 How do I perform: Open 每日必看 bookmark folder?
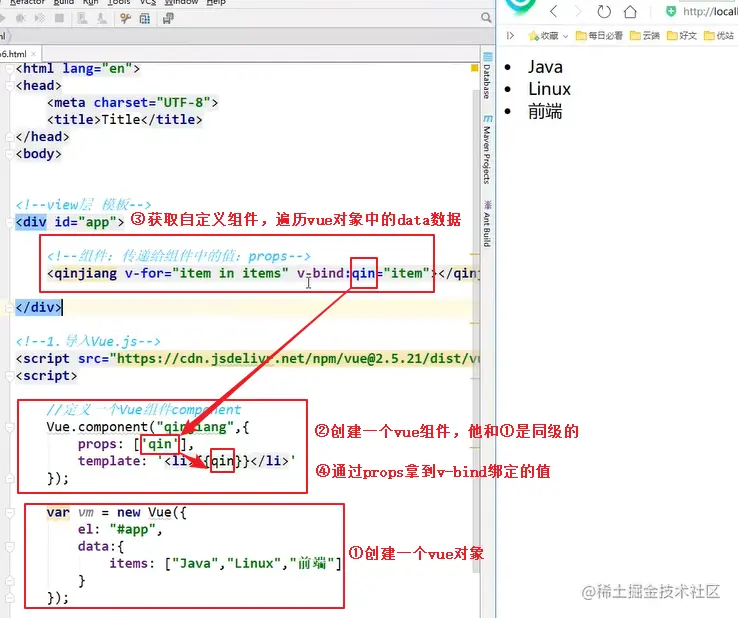coord(599,36)
